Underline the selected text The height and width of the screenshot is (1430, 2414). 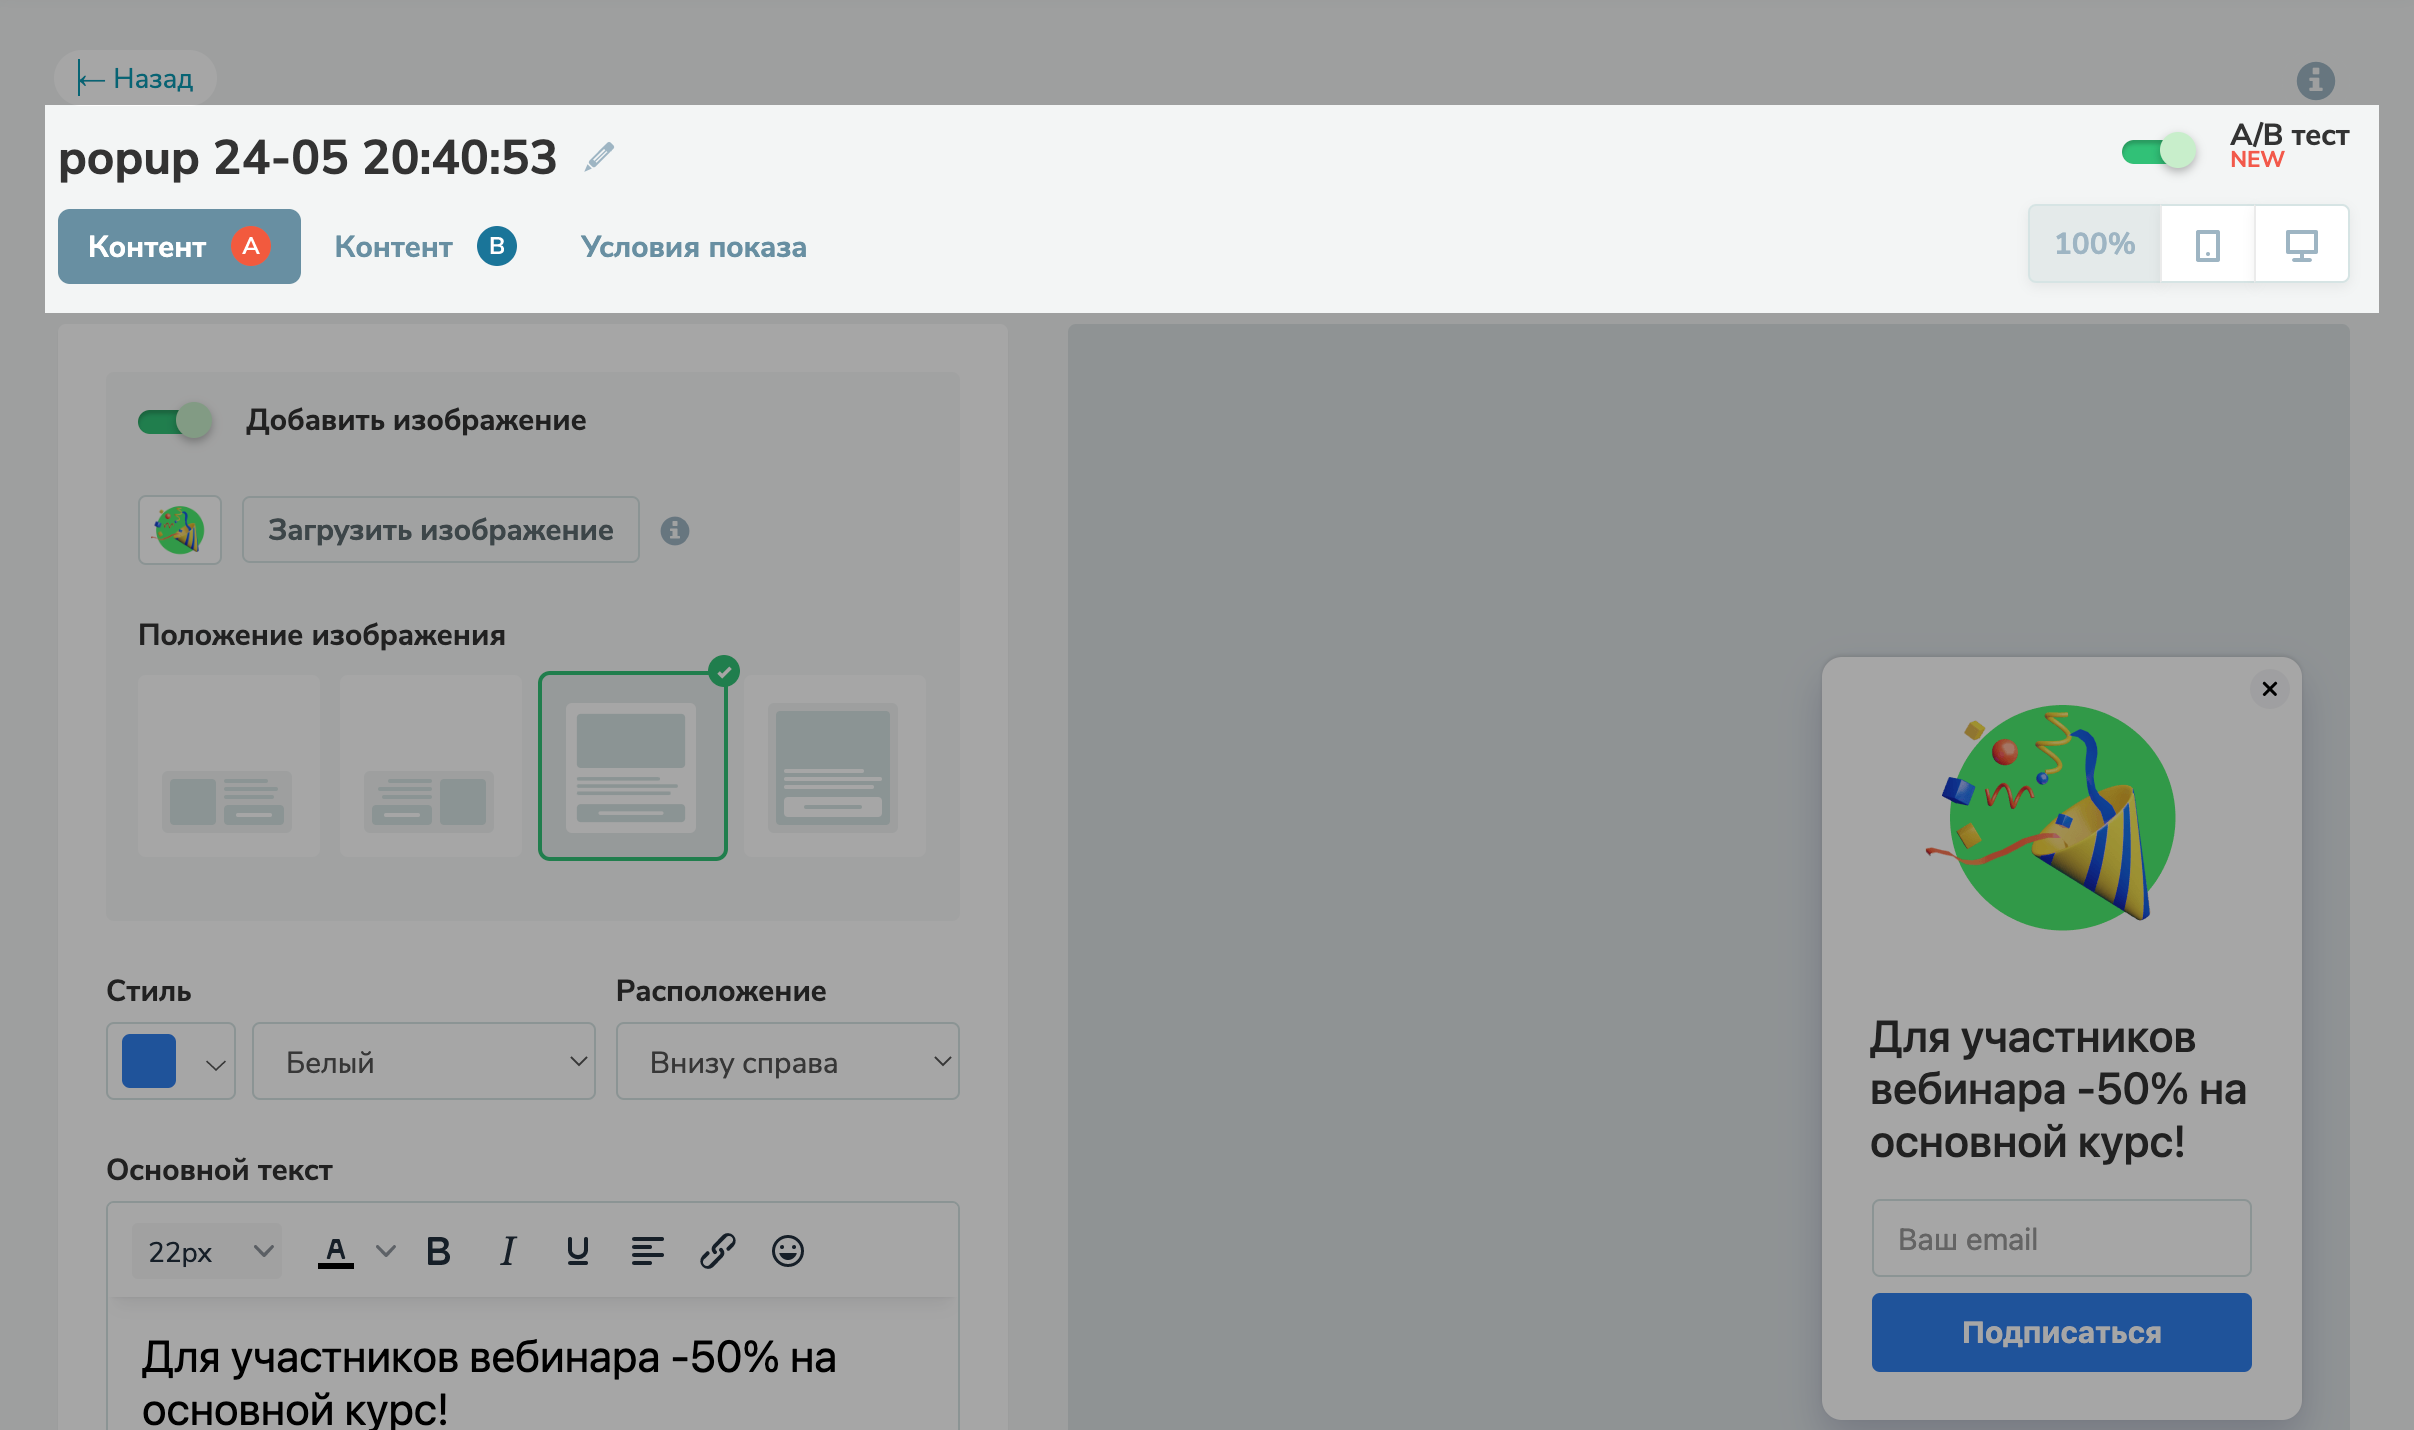(x=577, y=1251)
